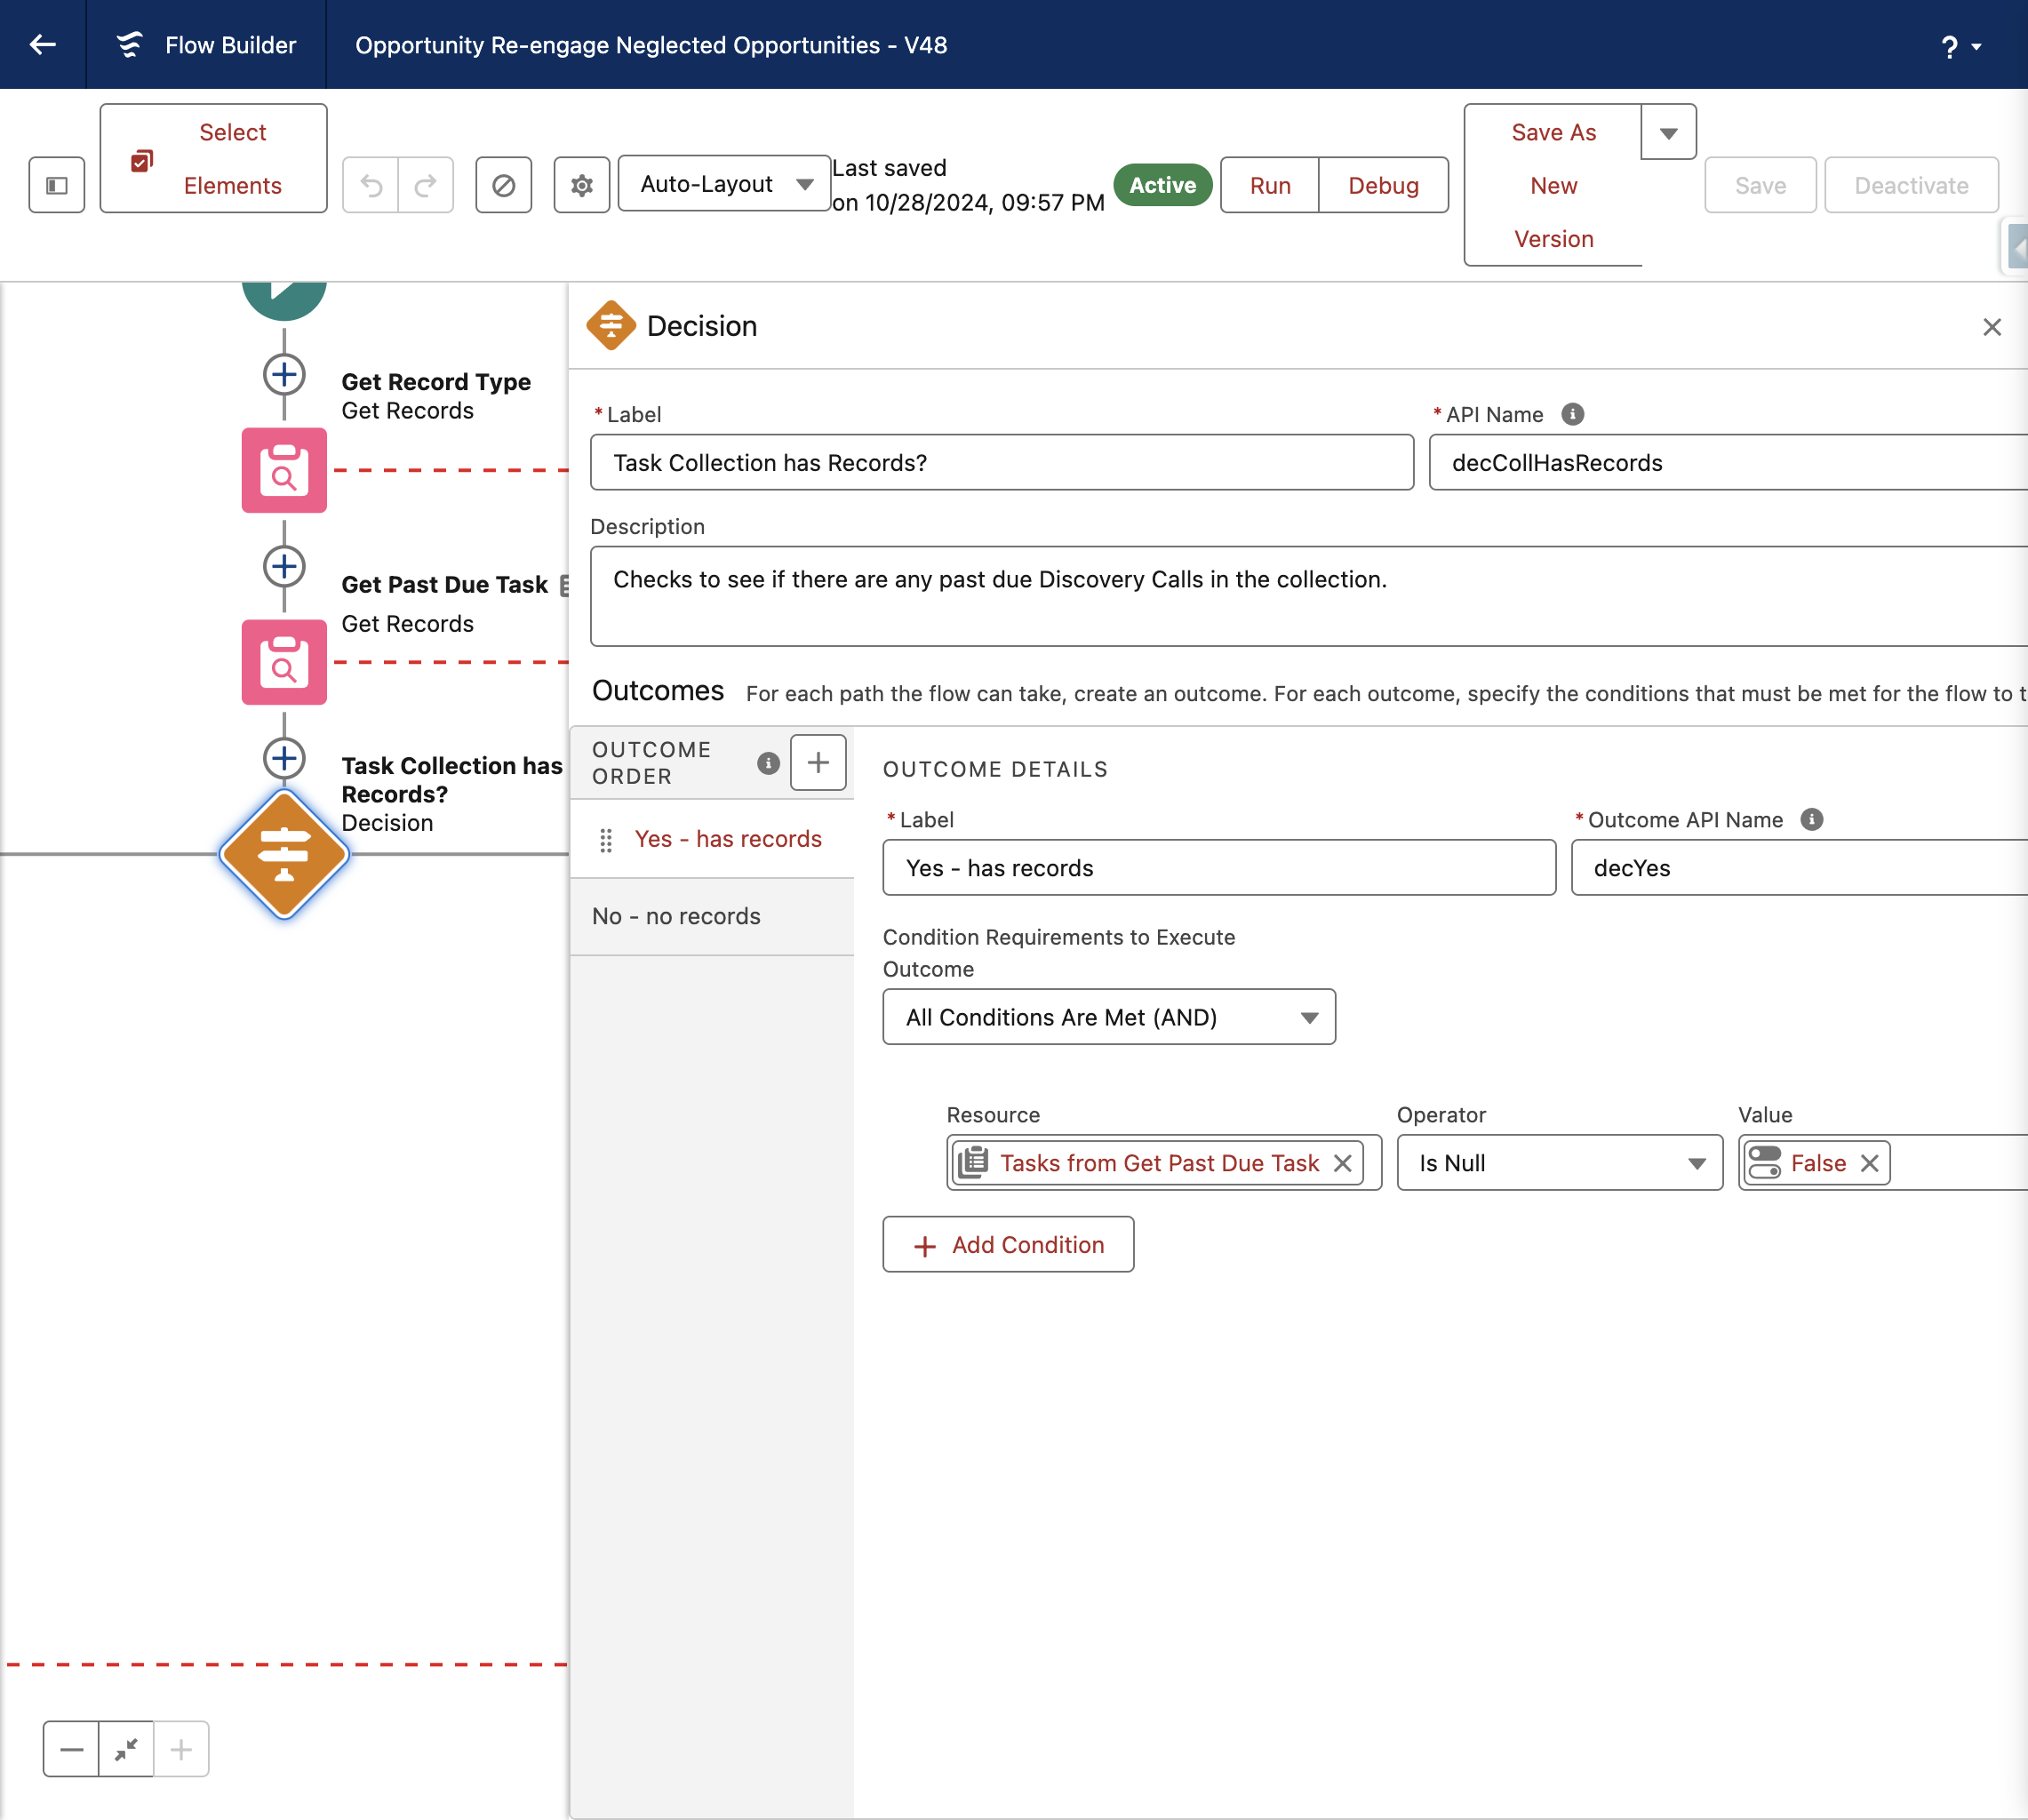Screen dimensions: 2028x1820
Task: Open the Is Null operator dropdown
Action: [x=1560, y=1163]
